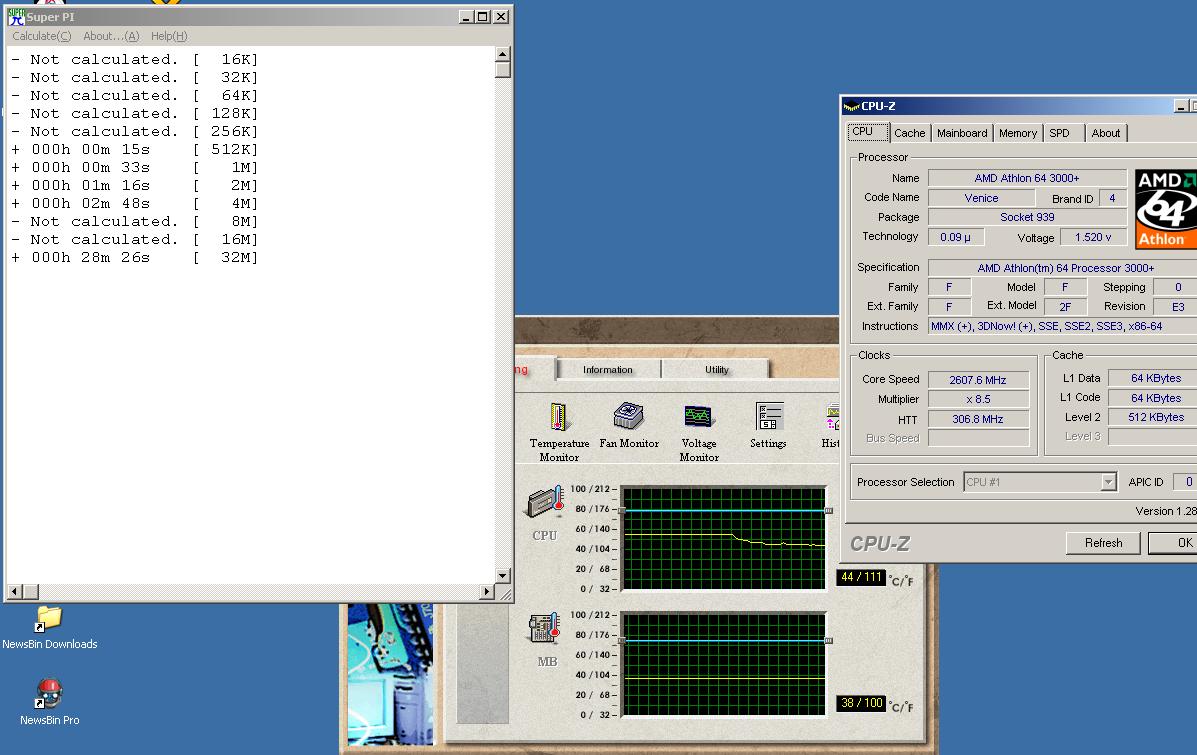
Task: Click the Super PI title bar icon
Action: tap(16, 17)
